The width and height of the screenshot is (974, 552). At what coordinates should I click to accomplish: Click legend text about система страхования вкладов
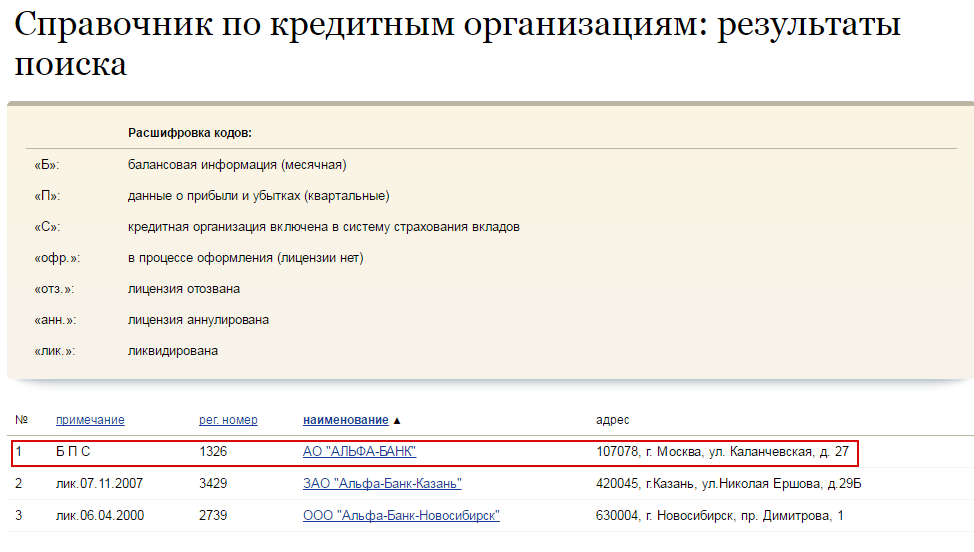point(324,227)
